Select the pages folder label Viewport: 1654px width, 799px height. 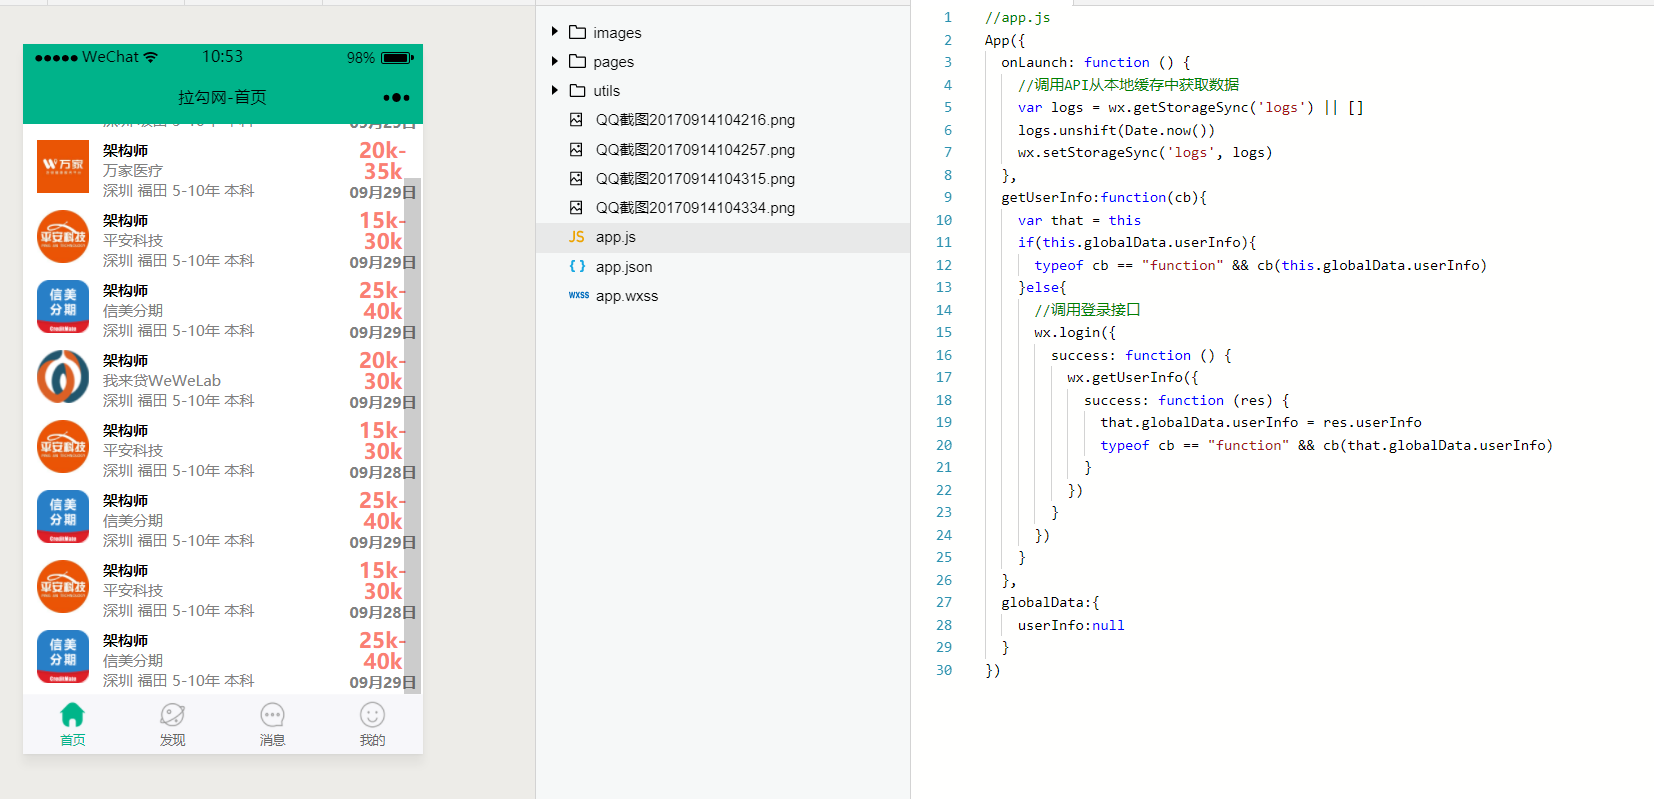coord(613,62)
